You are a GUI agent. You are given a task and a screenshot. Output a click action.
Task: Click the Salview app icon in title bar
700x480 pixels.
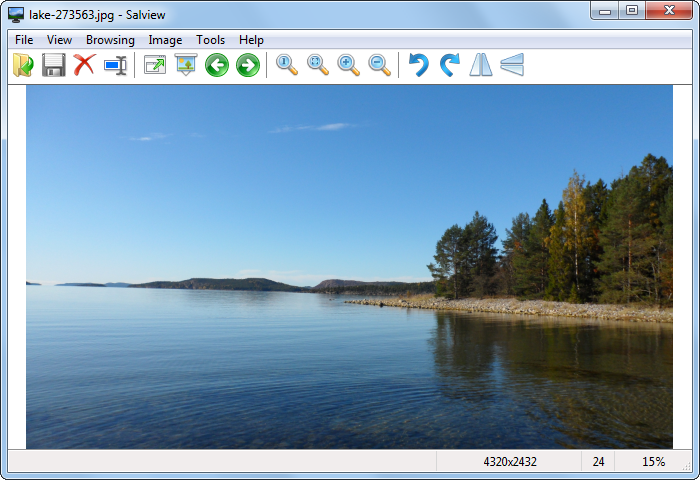tap(16, 14)
